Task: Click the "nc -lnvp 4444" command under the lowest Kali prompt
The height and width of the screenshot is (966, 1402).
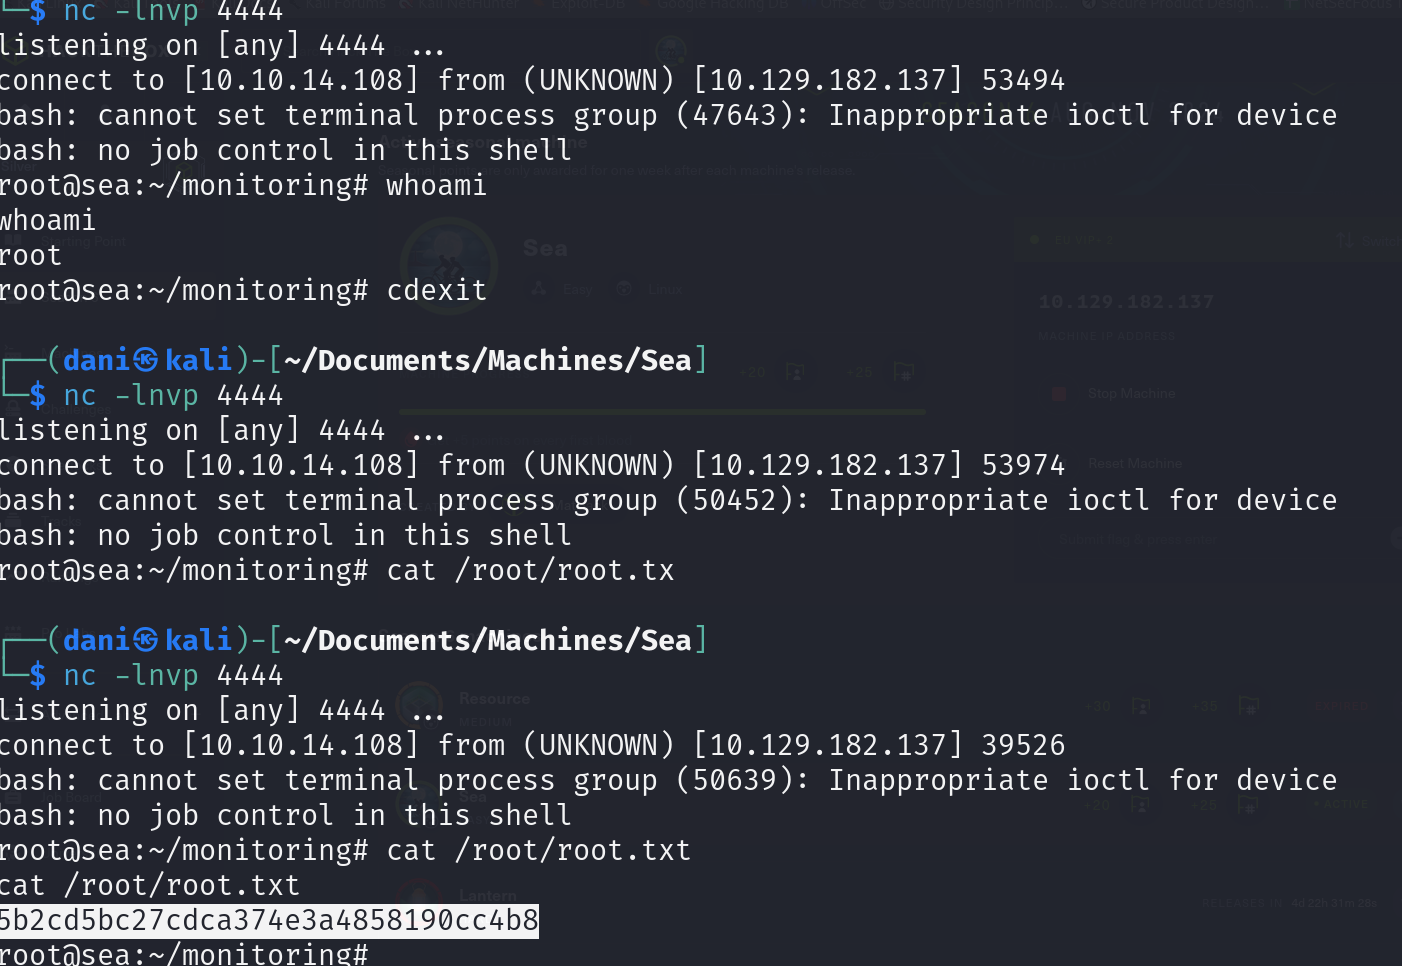Action: (173, 675)
